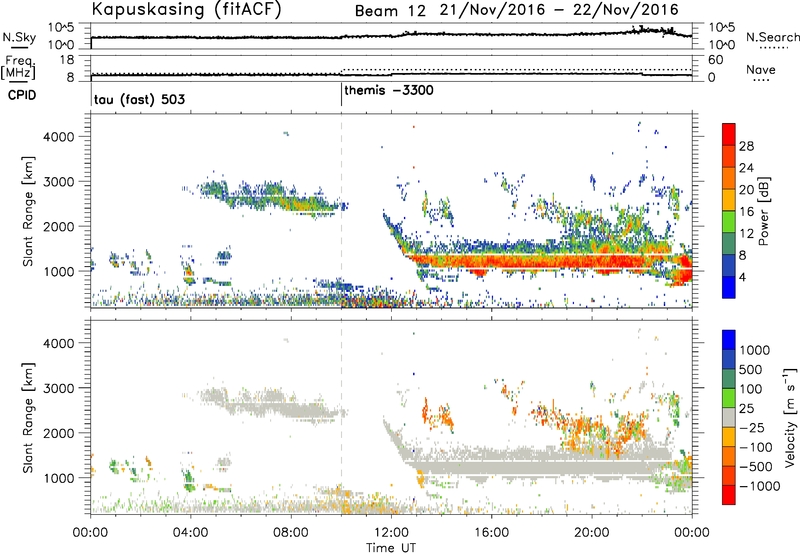
Task: Click the '18' frequency axis tick
Action: 67,60
